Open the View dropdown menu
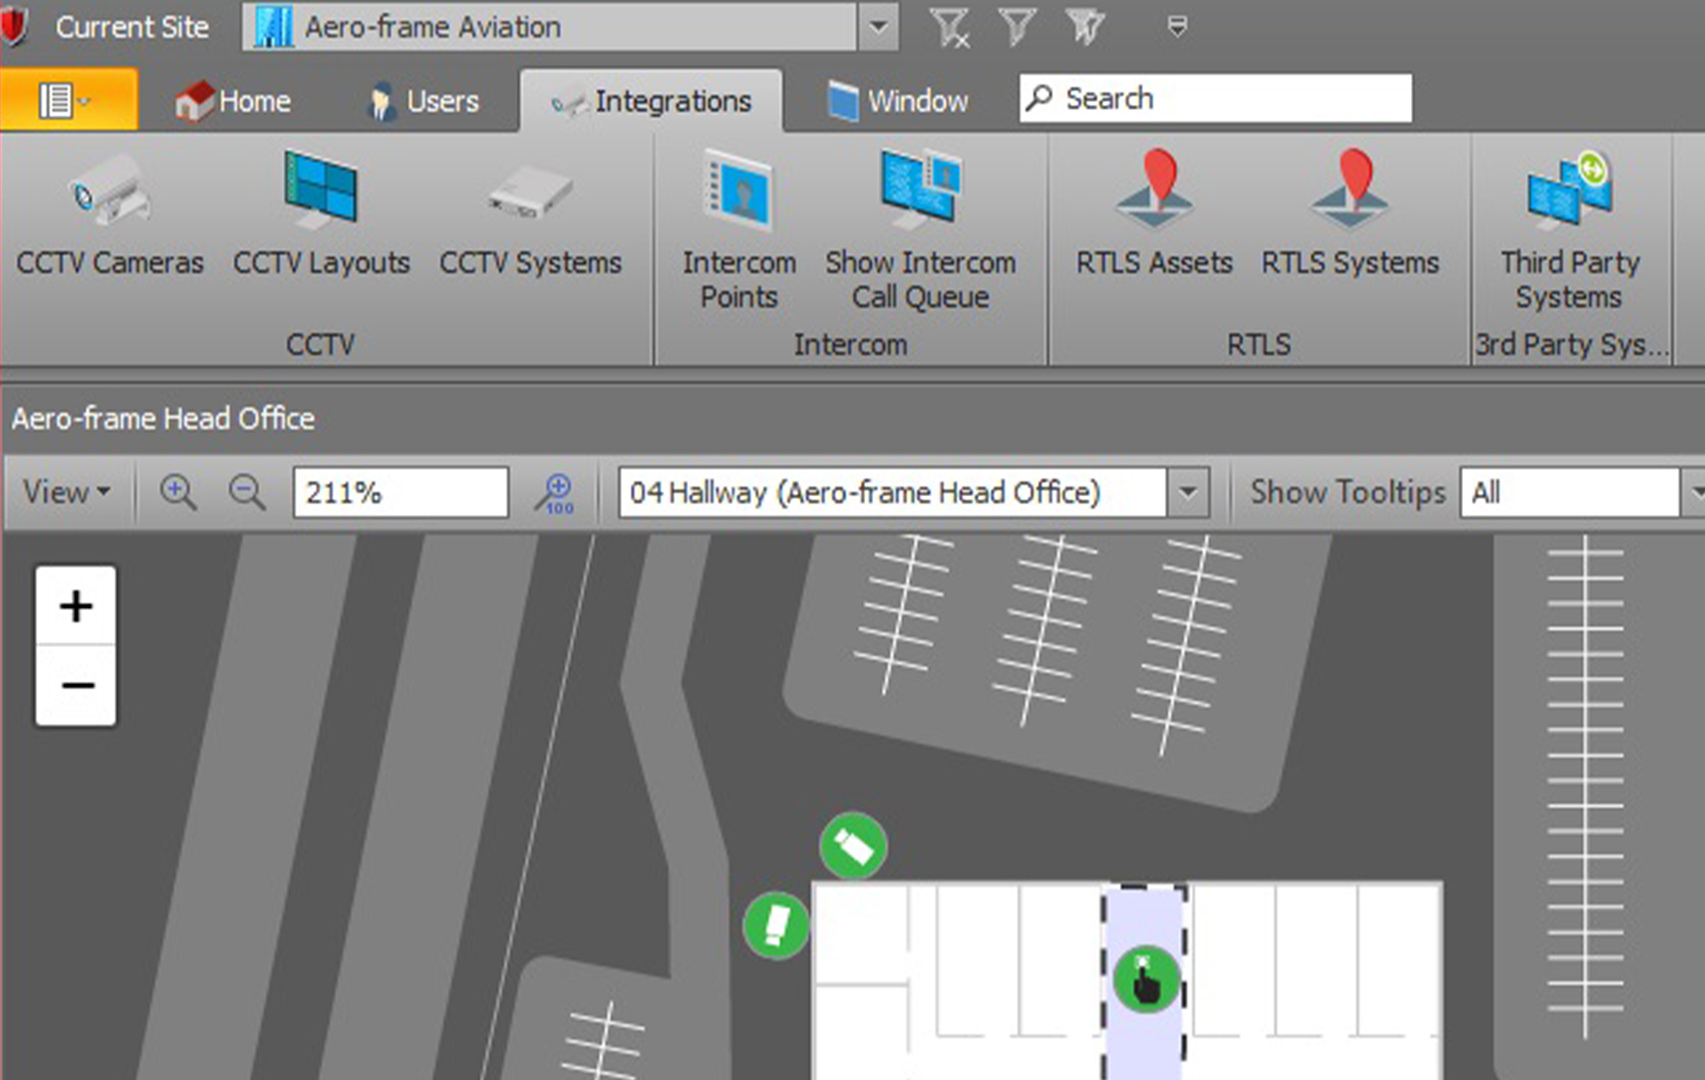The width and height of the screenshot is (1705, 1080). coord(67,493)
